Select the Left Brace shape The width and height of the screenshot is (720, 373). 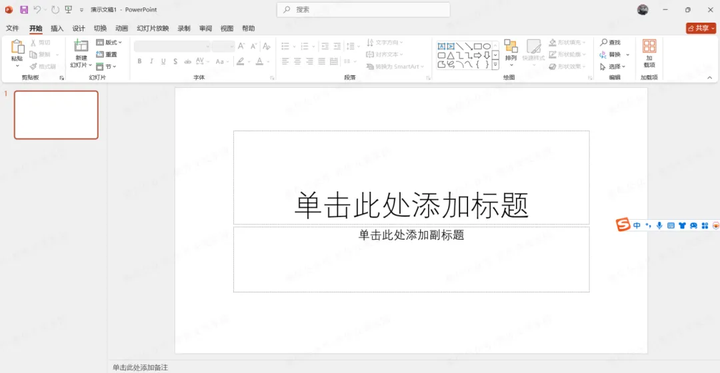tap(478, 64)
